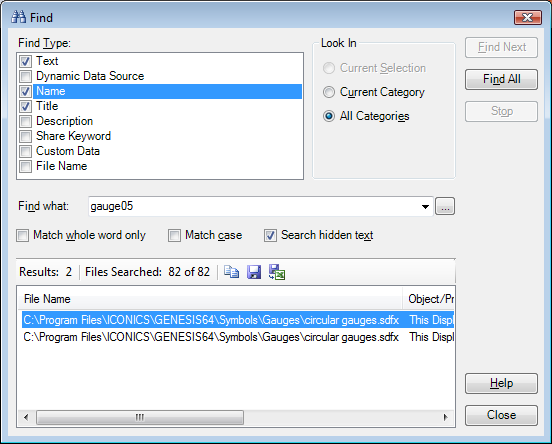Click the Find All button
The width and height of the screenshot is (552, 444).
(501, 79)
